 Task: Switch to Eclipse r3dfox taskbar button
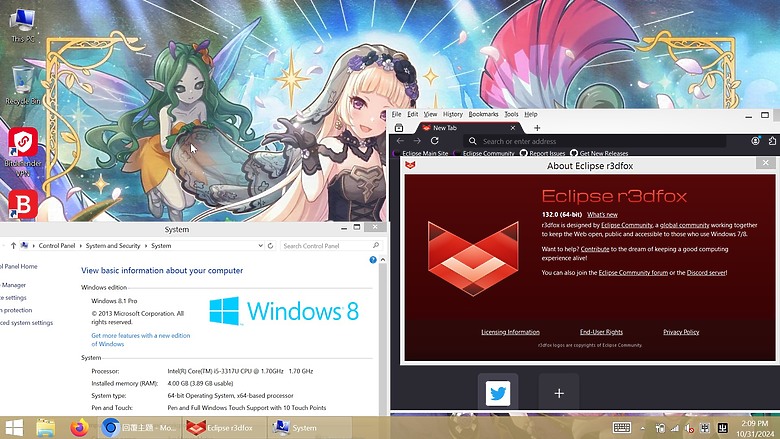point(224,428)
